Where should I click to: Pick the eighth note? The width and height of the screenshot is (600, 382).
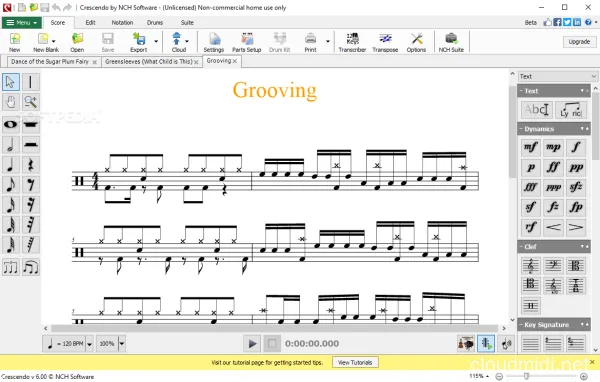pyautogui.click(x=11, y=184)
